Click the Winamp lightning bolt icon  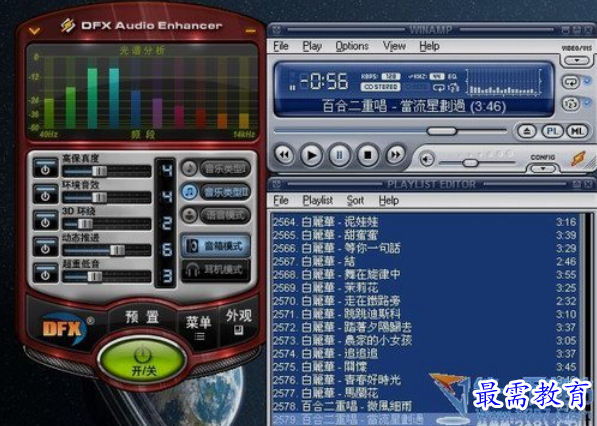click(x=578, y=158)
